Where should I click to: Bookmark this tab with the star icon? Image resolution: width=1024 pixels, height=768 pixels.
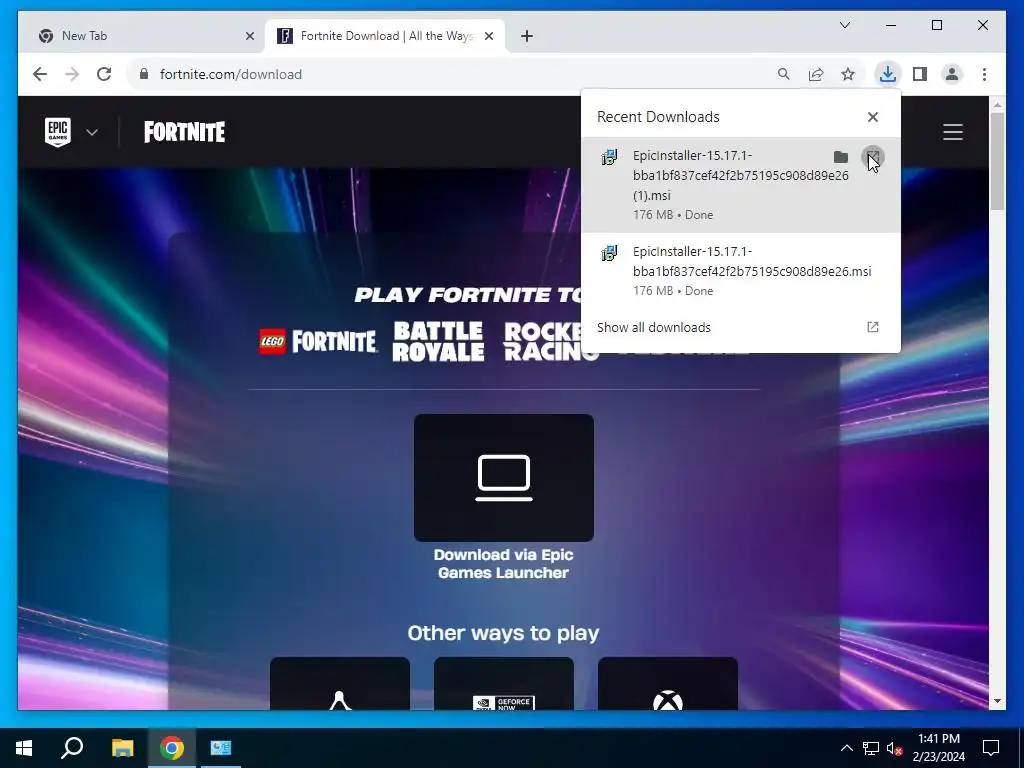tap(848, 74)
